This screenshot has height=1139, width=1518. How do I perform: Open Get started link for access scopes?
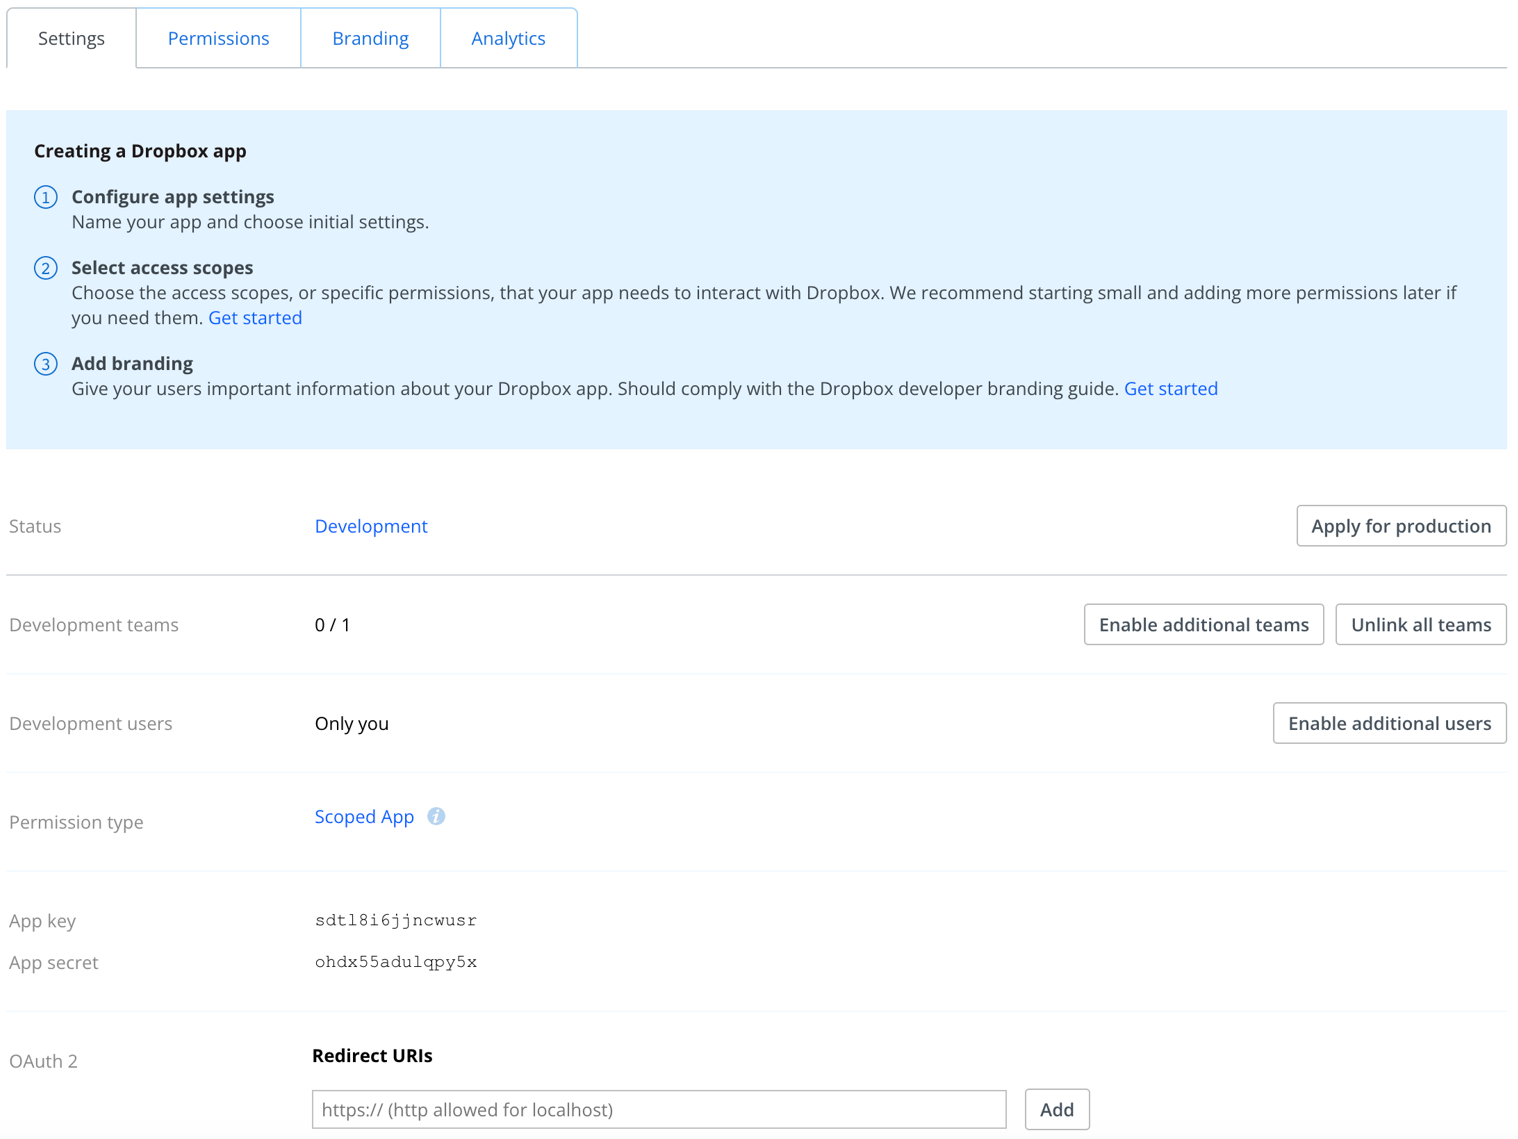click(255, 318)
